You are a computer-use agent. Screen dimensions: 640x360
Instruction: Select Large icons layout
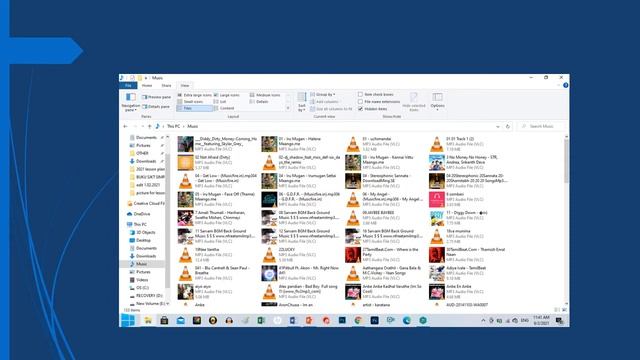pos(227,95)
